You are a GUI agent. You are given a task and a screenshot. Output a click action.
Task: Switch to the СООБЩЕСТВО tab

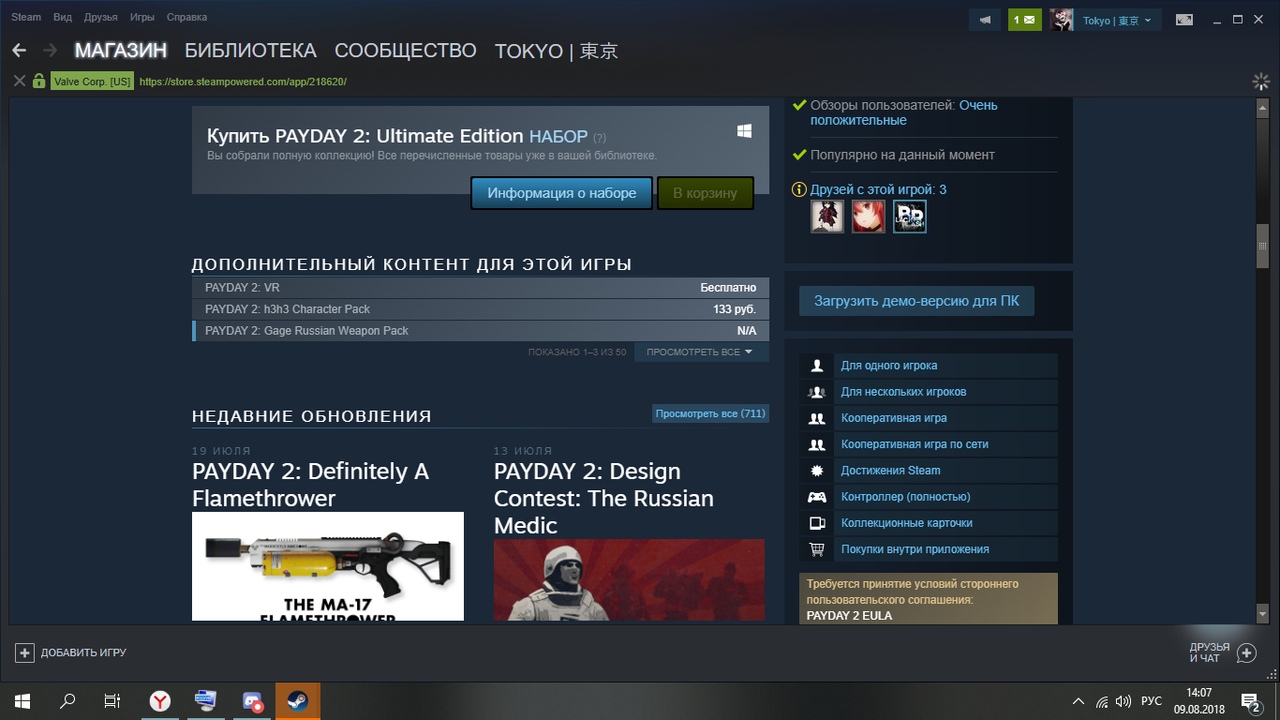405,51
